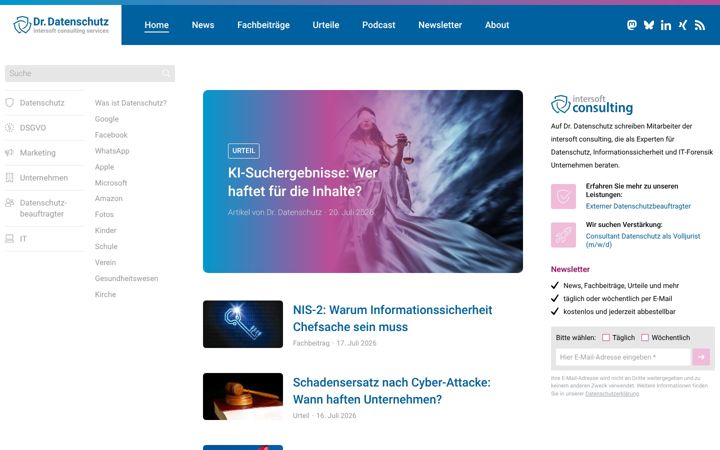Select the DSGVO sidebar category

(33, 128)
